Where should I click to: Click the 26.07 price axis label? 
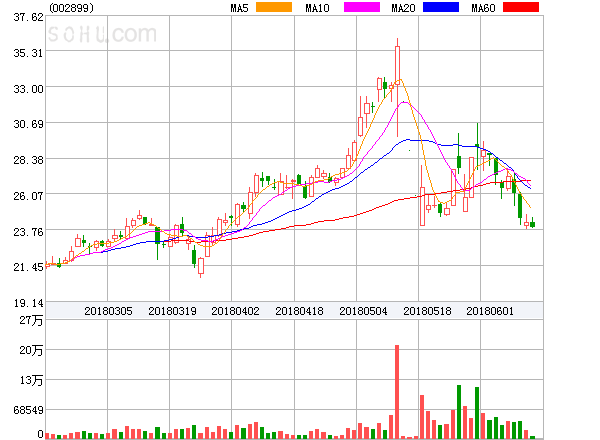point(28,196)
